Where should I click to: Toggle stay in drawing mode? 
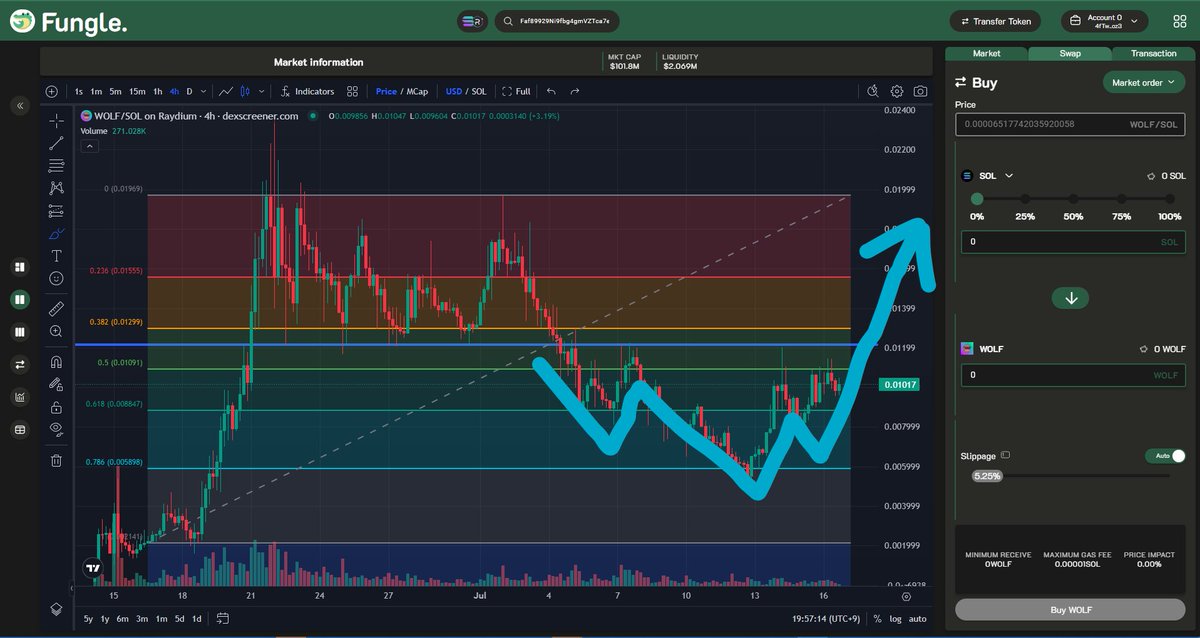[x=56, y=383]
